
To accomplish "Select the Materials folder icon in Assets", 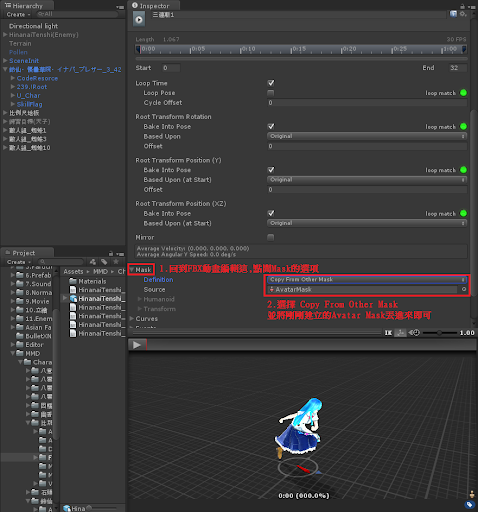I will click(73, 281).
